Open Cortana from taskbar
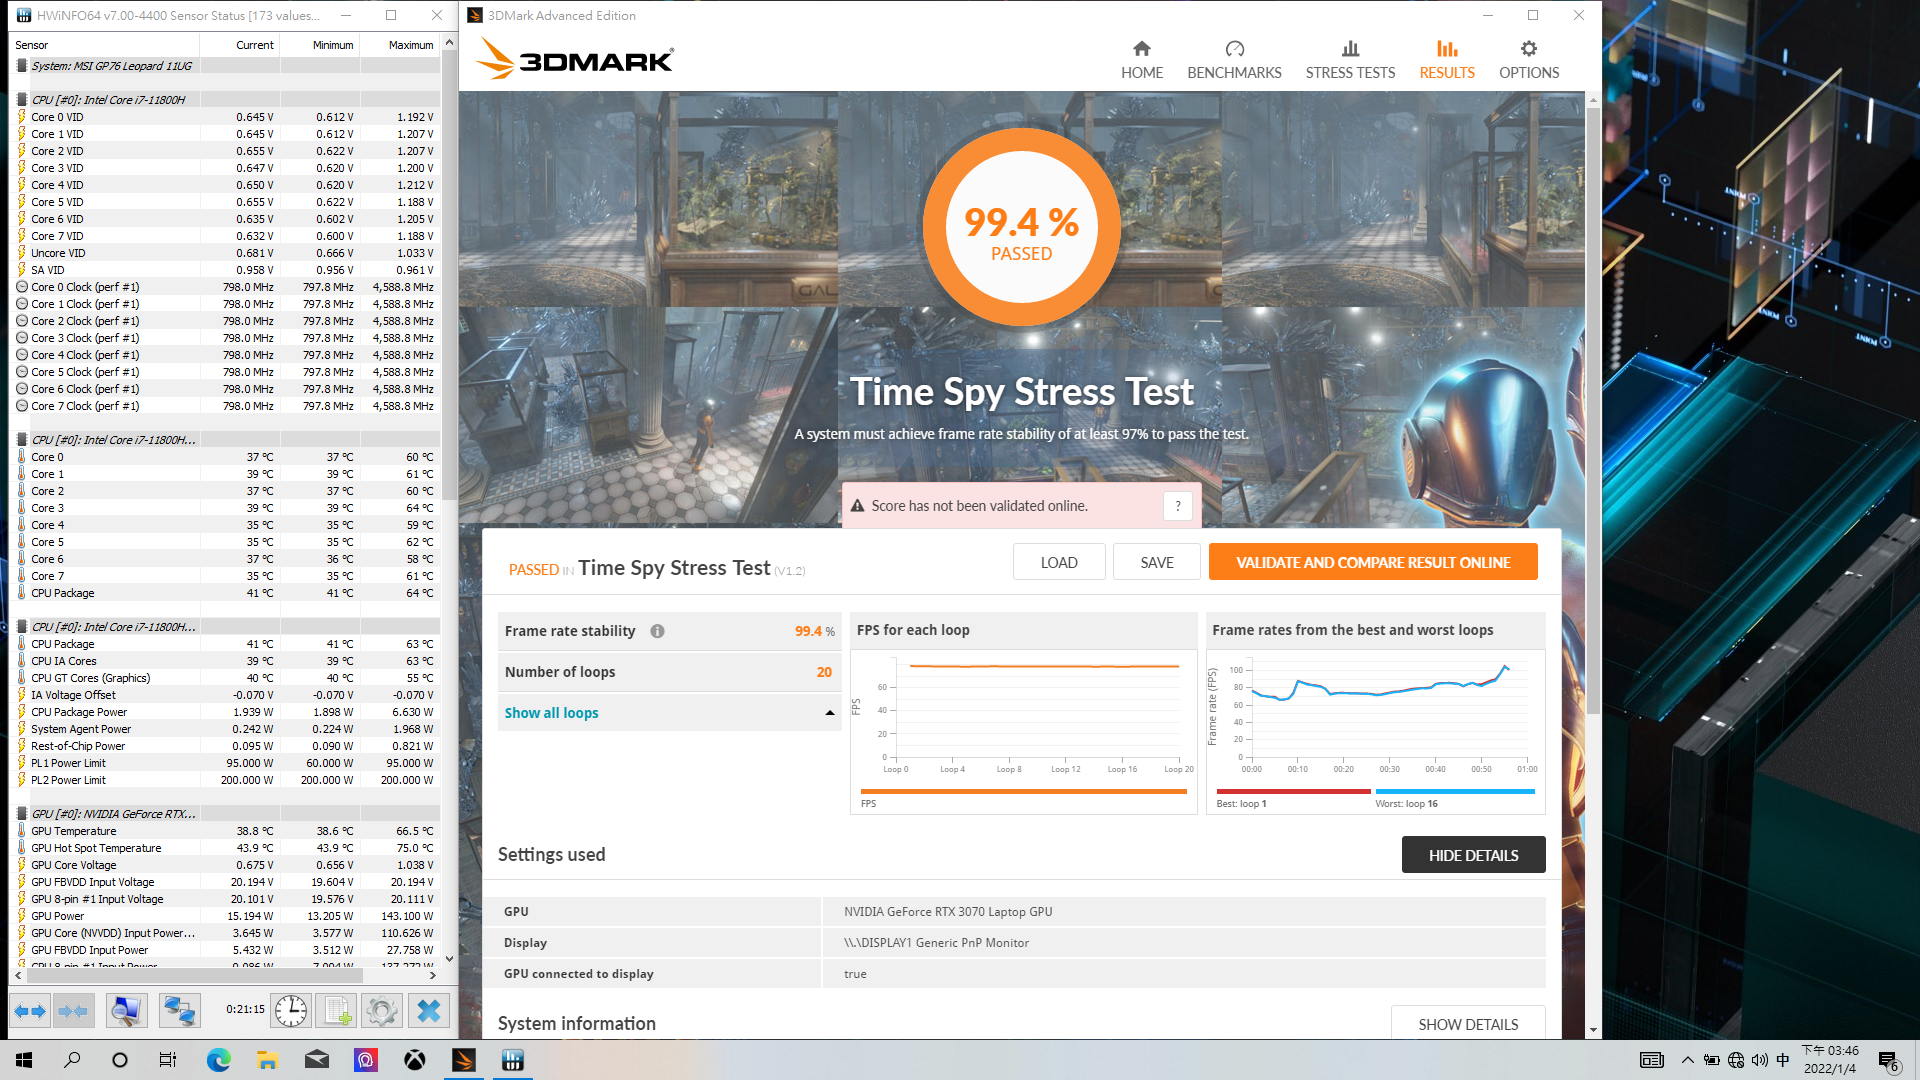The image size is (1920, 1080). [120, 1060]
